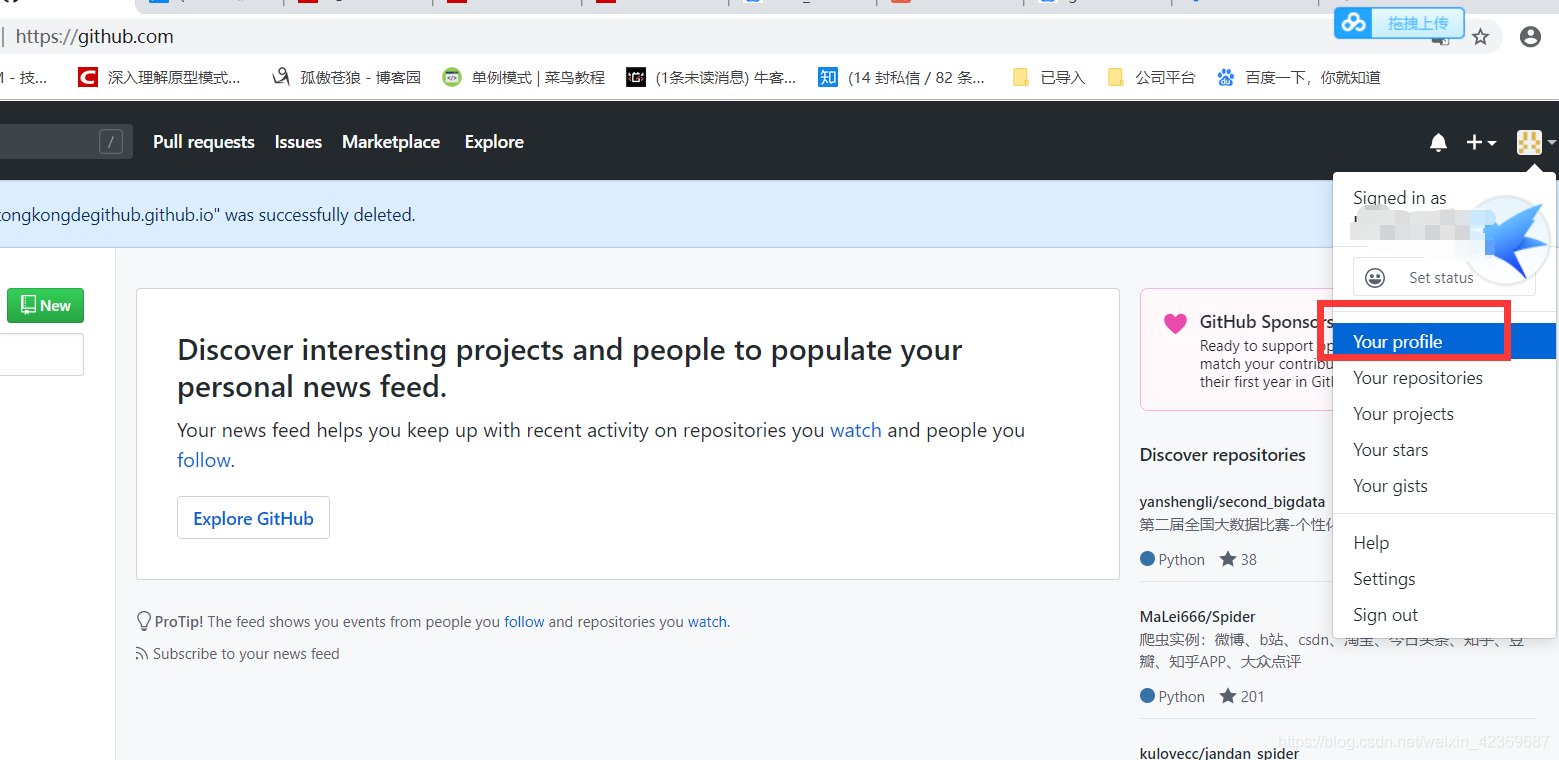1559x760 pixels.
Task: Click the Explore GitHub button
Action: click(252, 517)
